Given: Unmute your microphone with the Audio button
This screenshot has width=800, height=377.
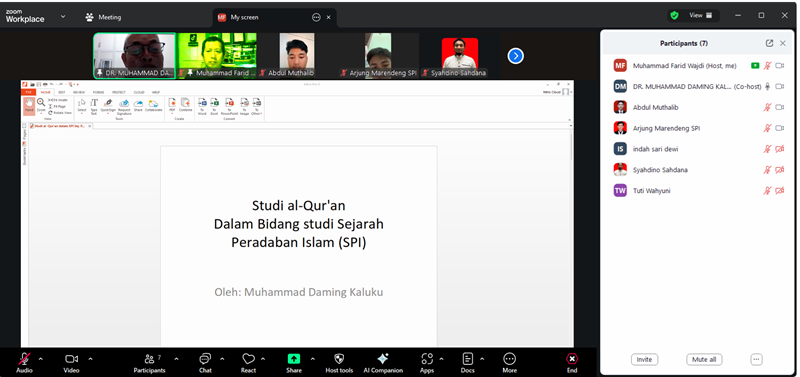Looking at the screenshot, I should [x=24, y=363].
